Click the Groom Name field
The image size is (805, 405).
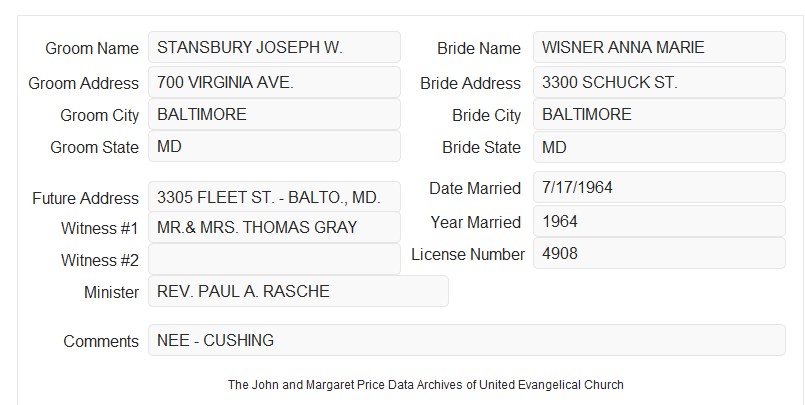[274, 47]
